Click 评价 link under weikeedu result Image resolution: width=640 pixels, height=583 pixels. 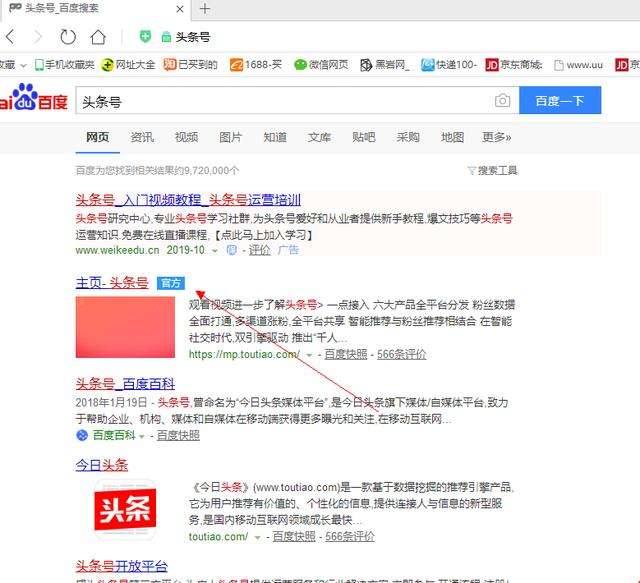pos(259,250)
